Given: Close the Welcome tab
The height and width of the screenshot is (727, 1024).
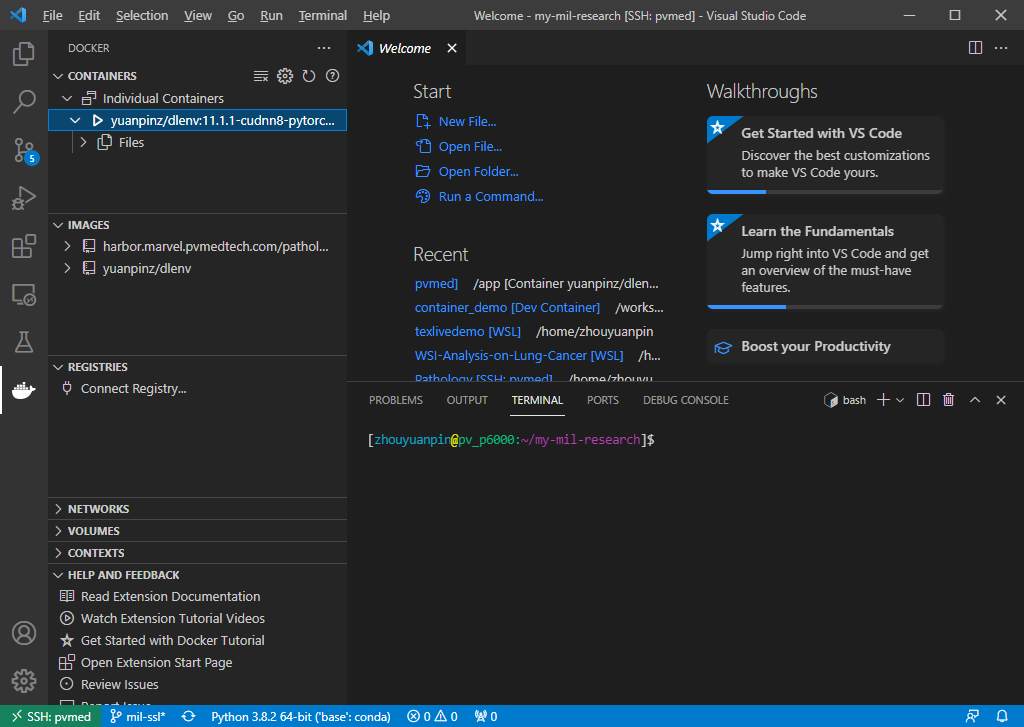Looking at the screenshot, I should [451, 48].
